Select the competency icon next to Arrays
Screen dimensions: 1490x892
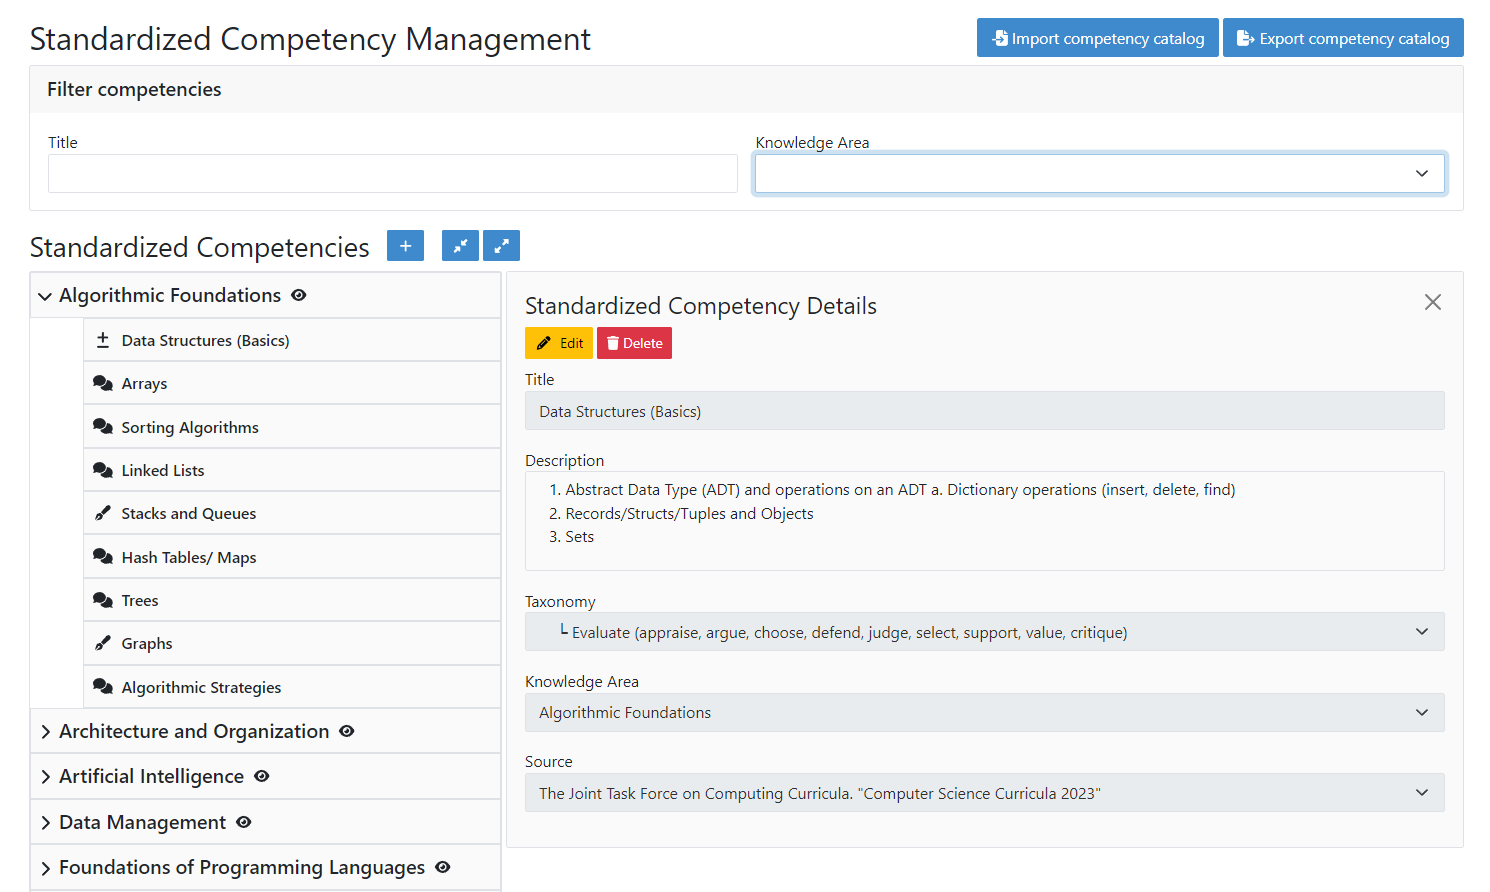(103, 383)
